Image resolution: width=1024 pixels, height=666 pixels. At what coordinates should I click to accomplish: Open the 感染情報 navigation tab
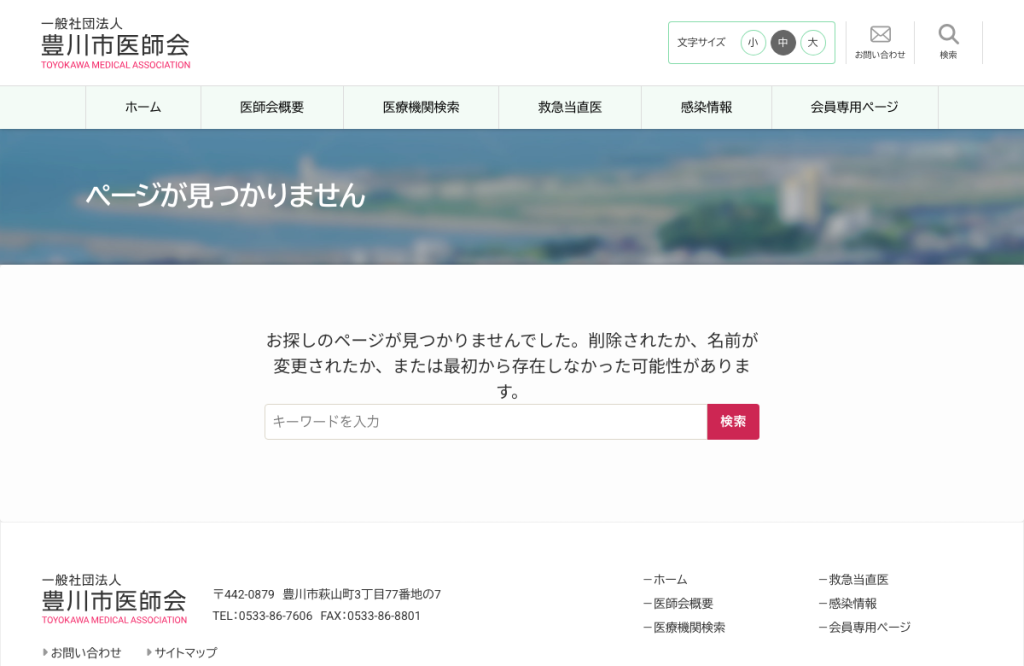(x=707, y=107)
